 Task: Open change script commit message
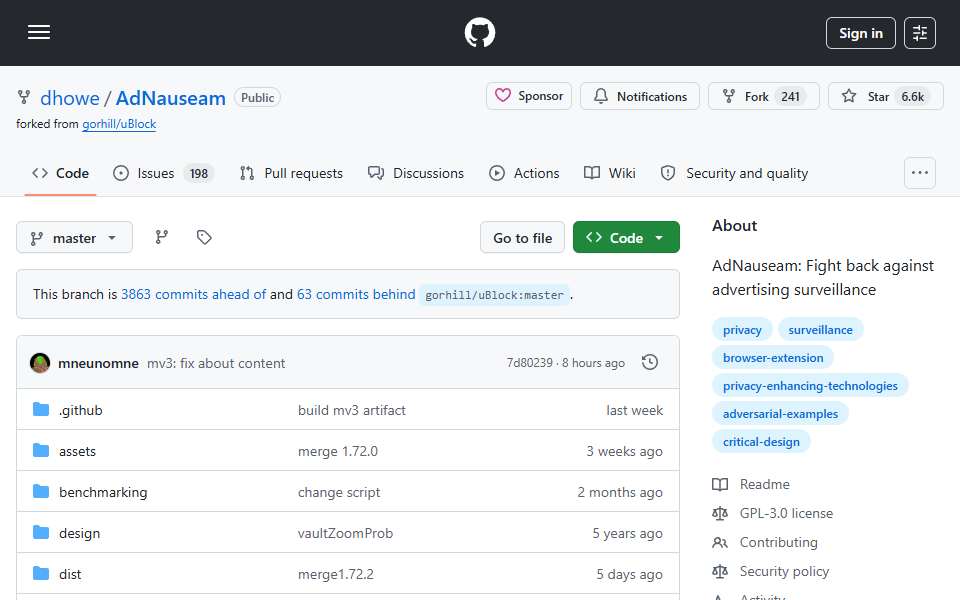coord(339,492)
